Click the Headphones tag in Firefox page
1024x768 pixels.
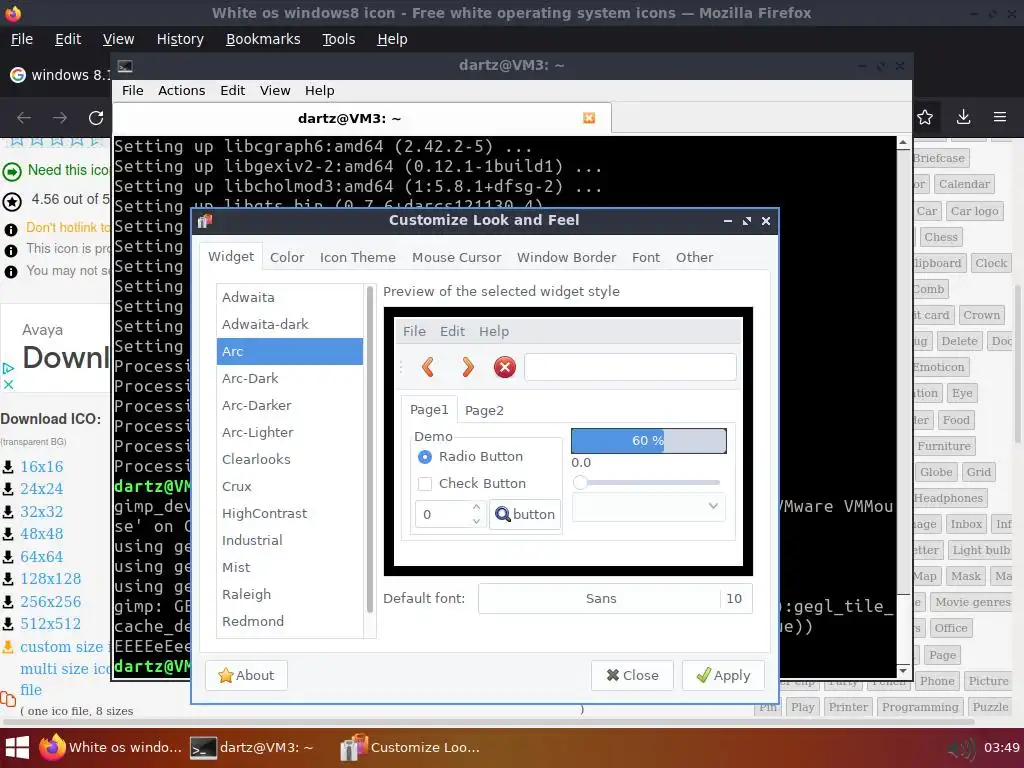pyautogui.click(x=948, y=498)
